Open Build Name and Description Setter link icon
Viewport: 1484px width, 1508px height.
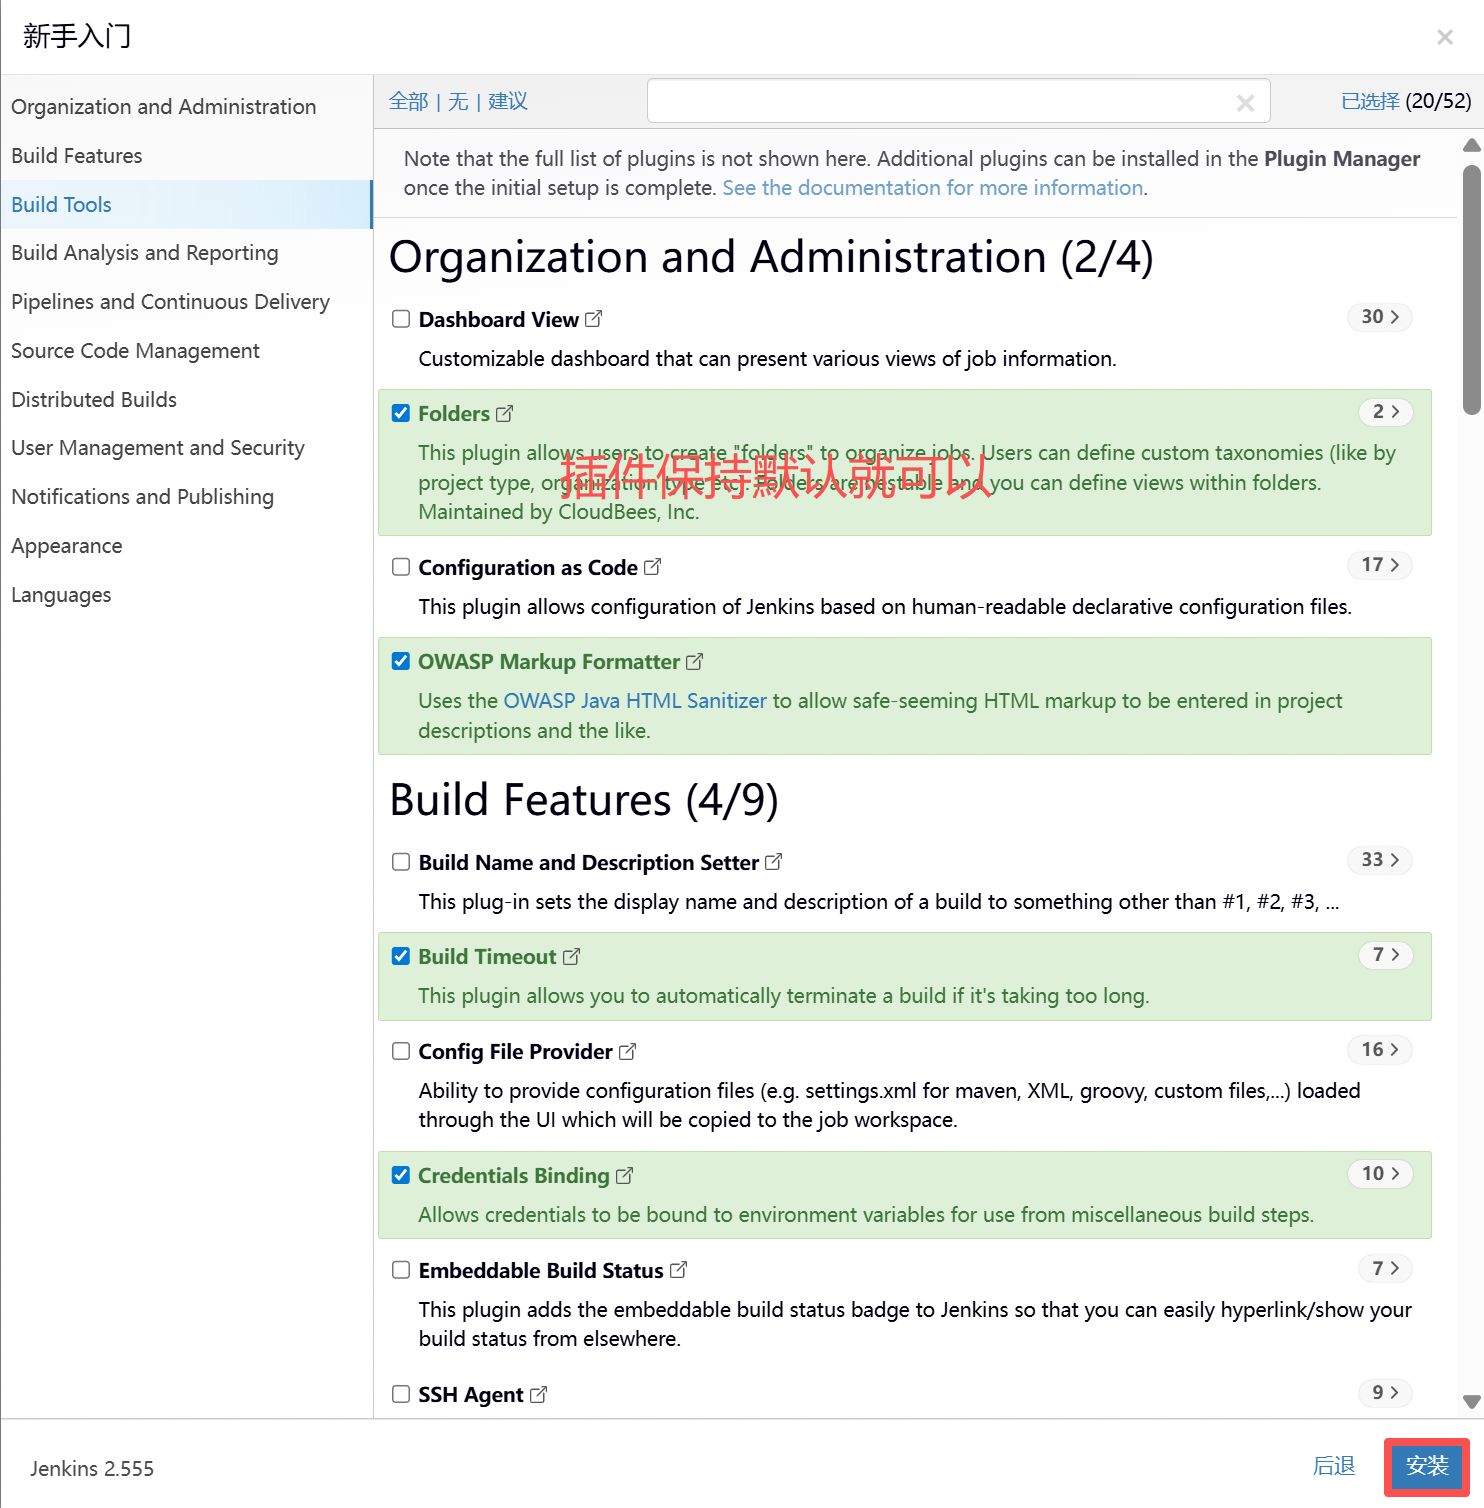[x=773, y=862]
